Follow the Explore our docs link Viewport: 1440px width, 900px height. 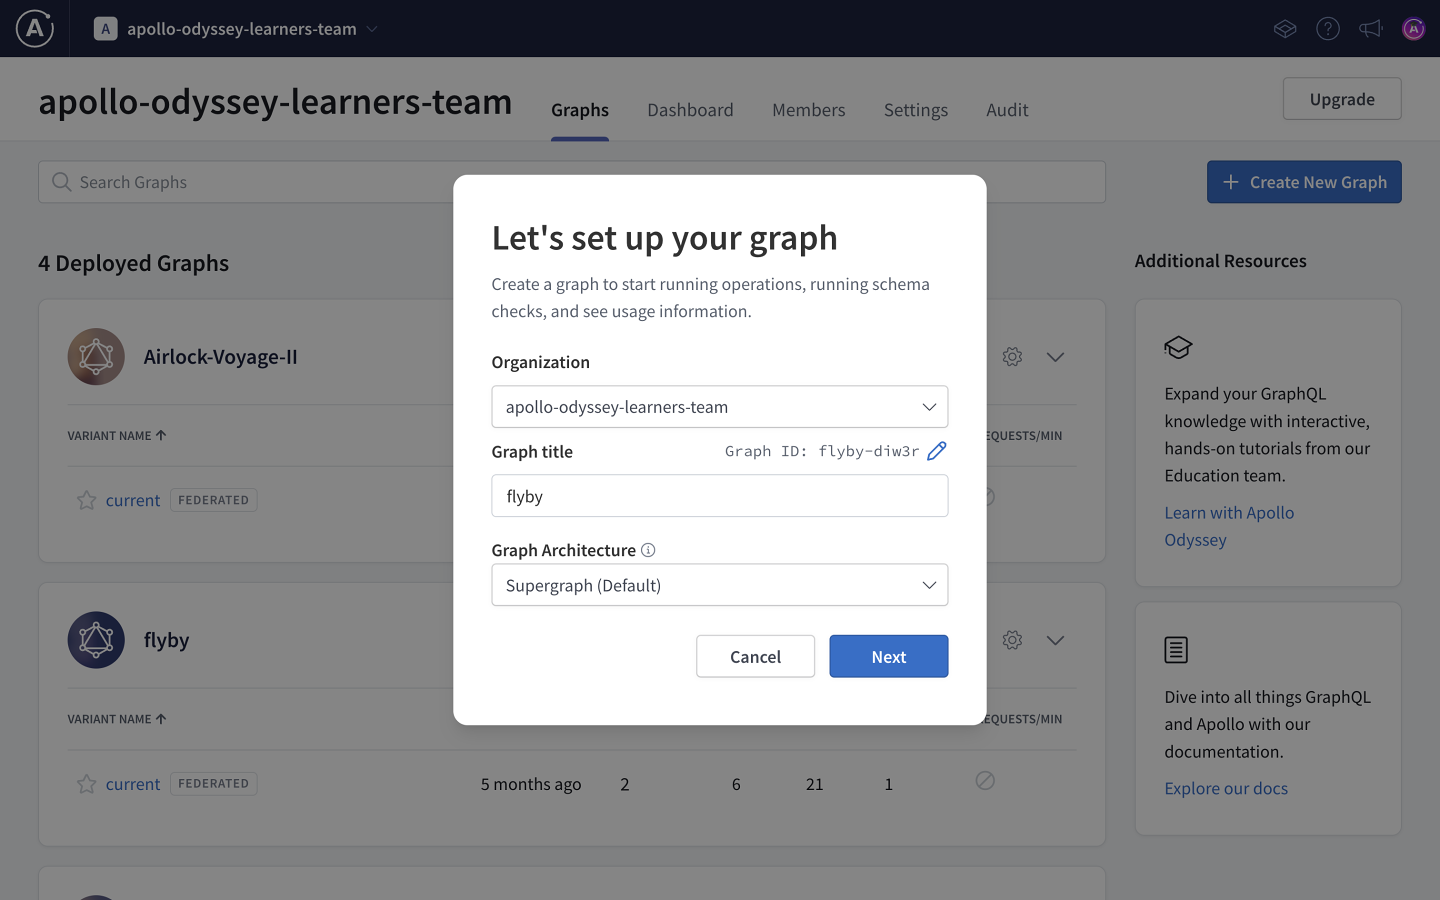pyautogui.click(x=1226, y=788)
